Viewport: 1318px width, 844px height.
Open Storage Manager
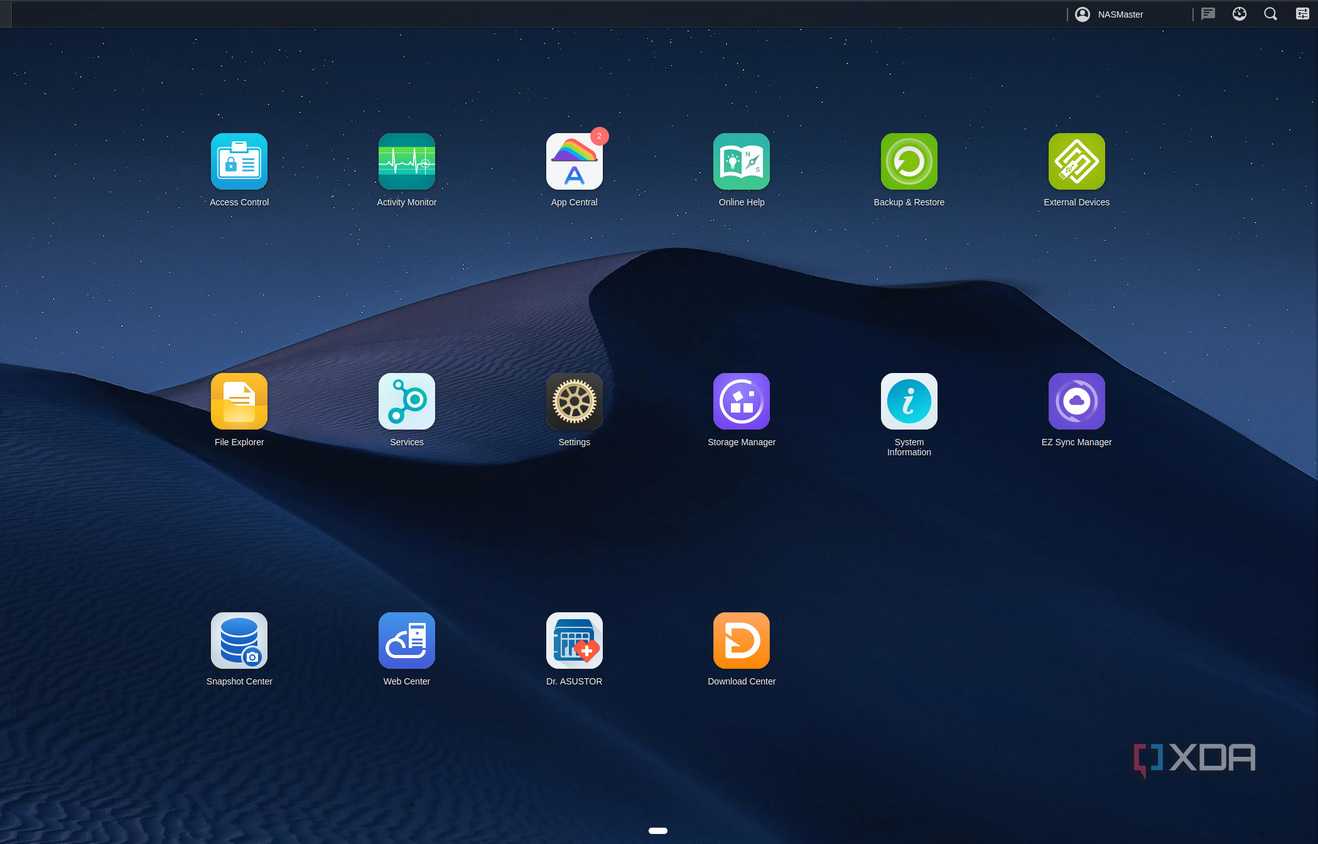[742, 401]
